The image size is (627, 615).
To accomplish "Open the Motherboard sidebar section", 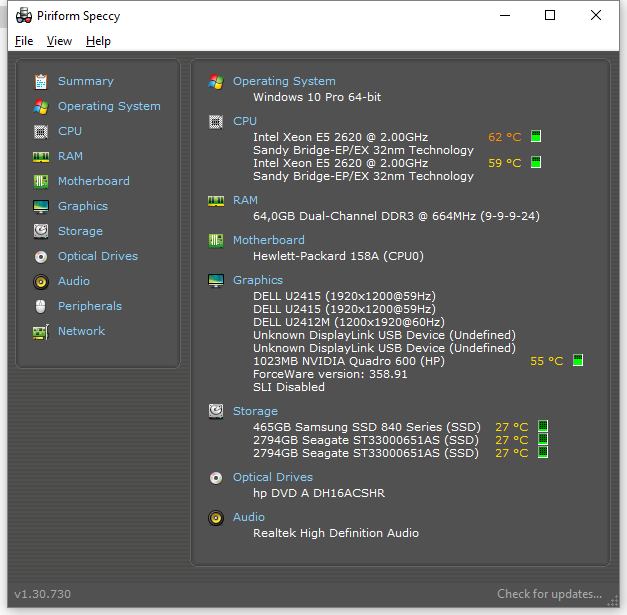I will tap(94, 181).
